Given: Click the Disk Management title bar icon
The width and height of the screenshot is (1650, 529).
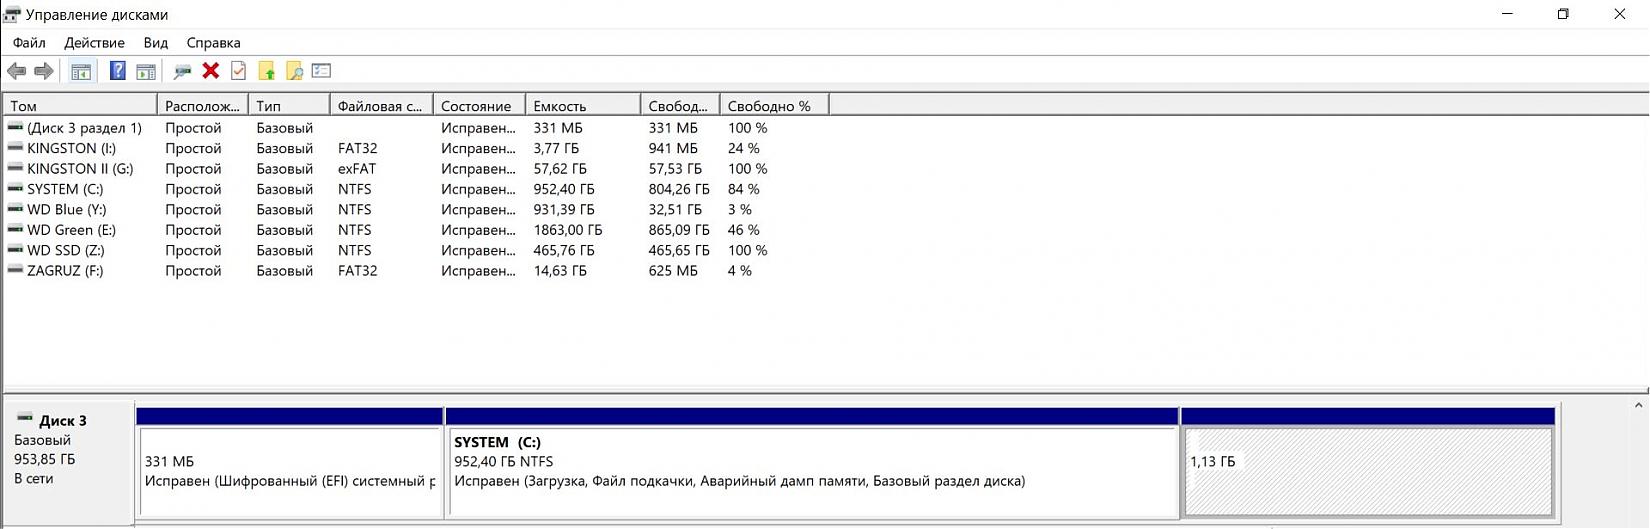Looking at the screenshot, I should click(12, 14).
